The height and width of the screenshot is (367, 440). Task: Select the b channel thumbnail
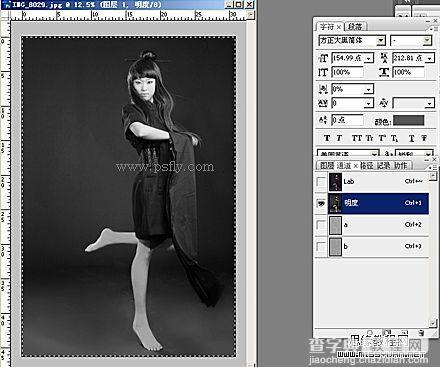coord(335,247)
